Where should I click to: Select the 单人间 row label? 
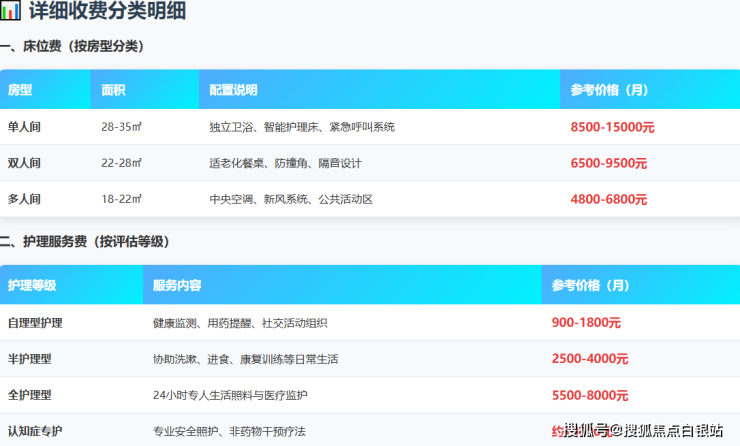point(24,127)
